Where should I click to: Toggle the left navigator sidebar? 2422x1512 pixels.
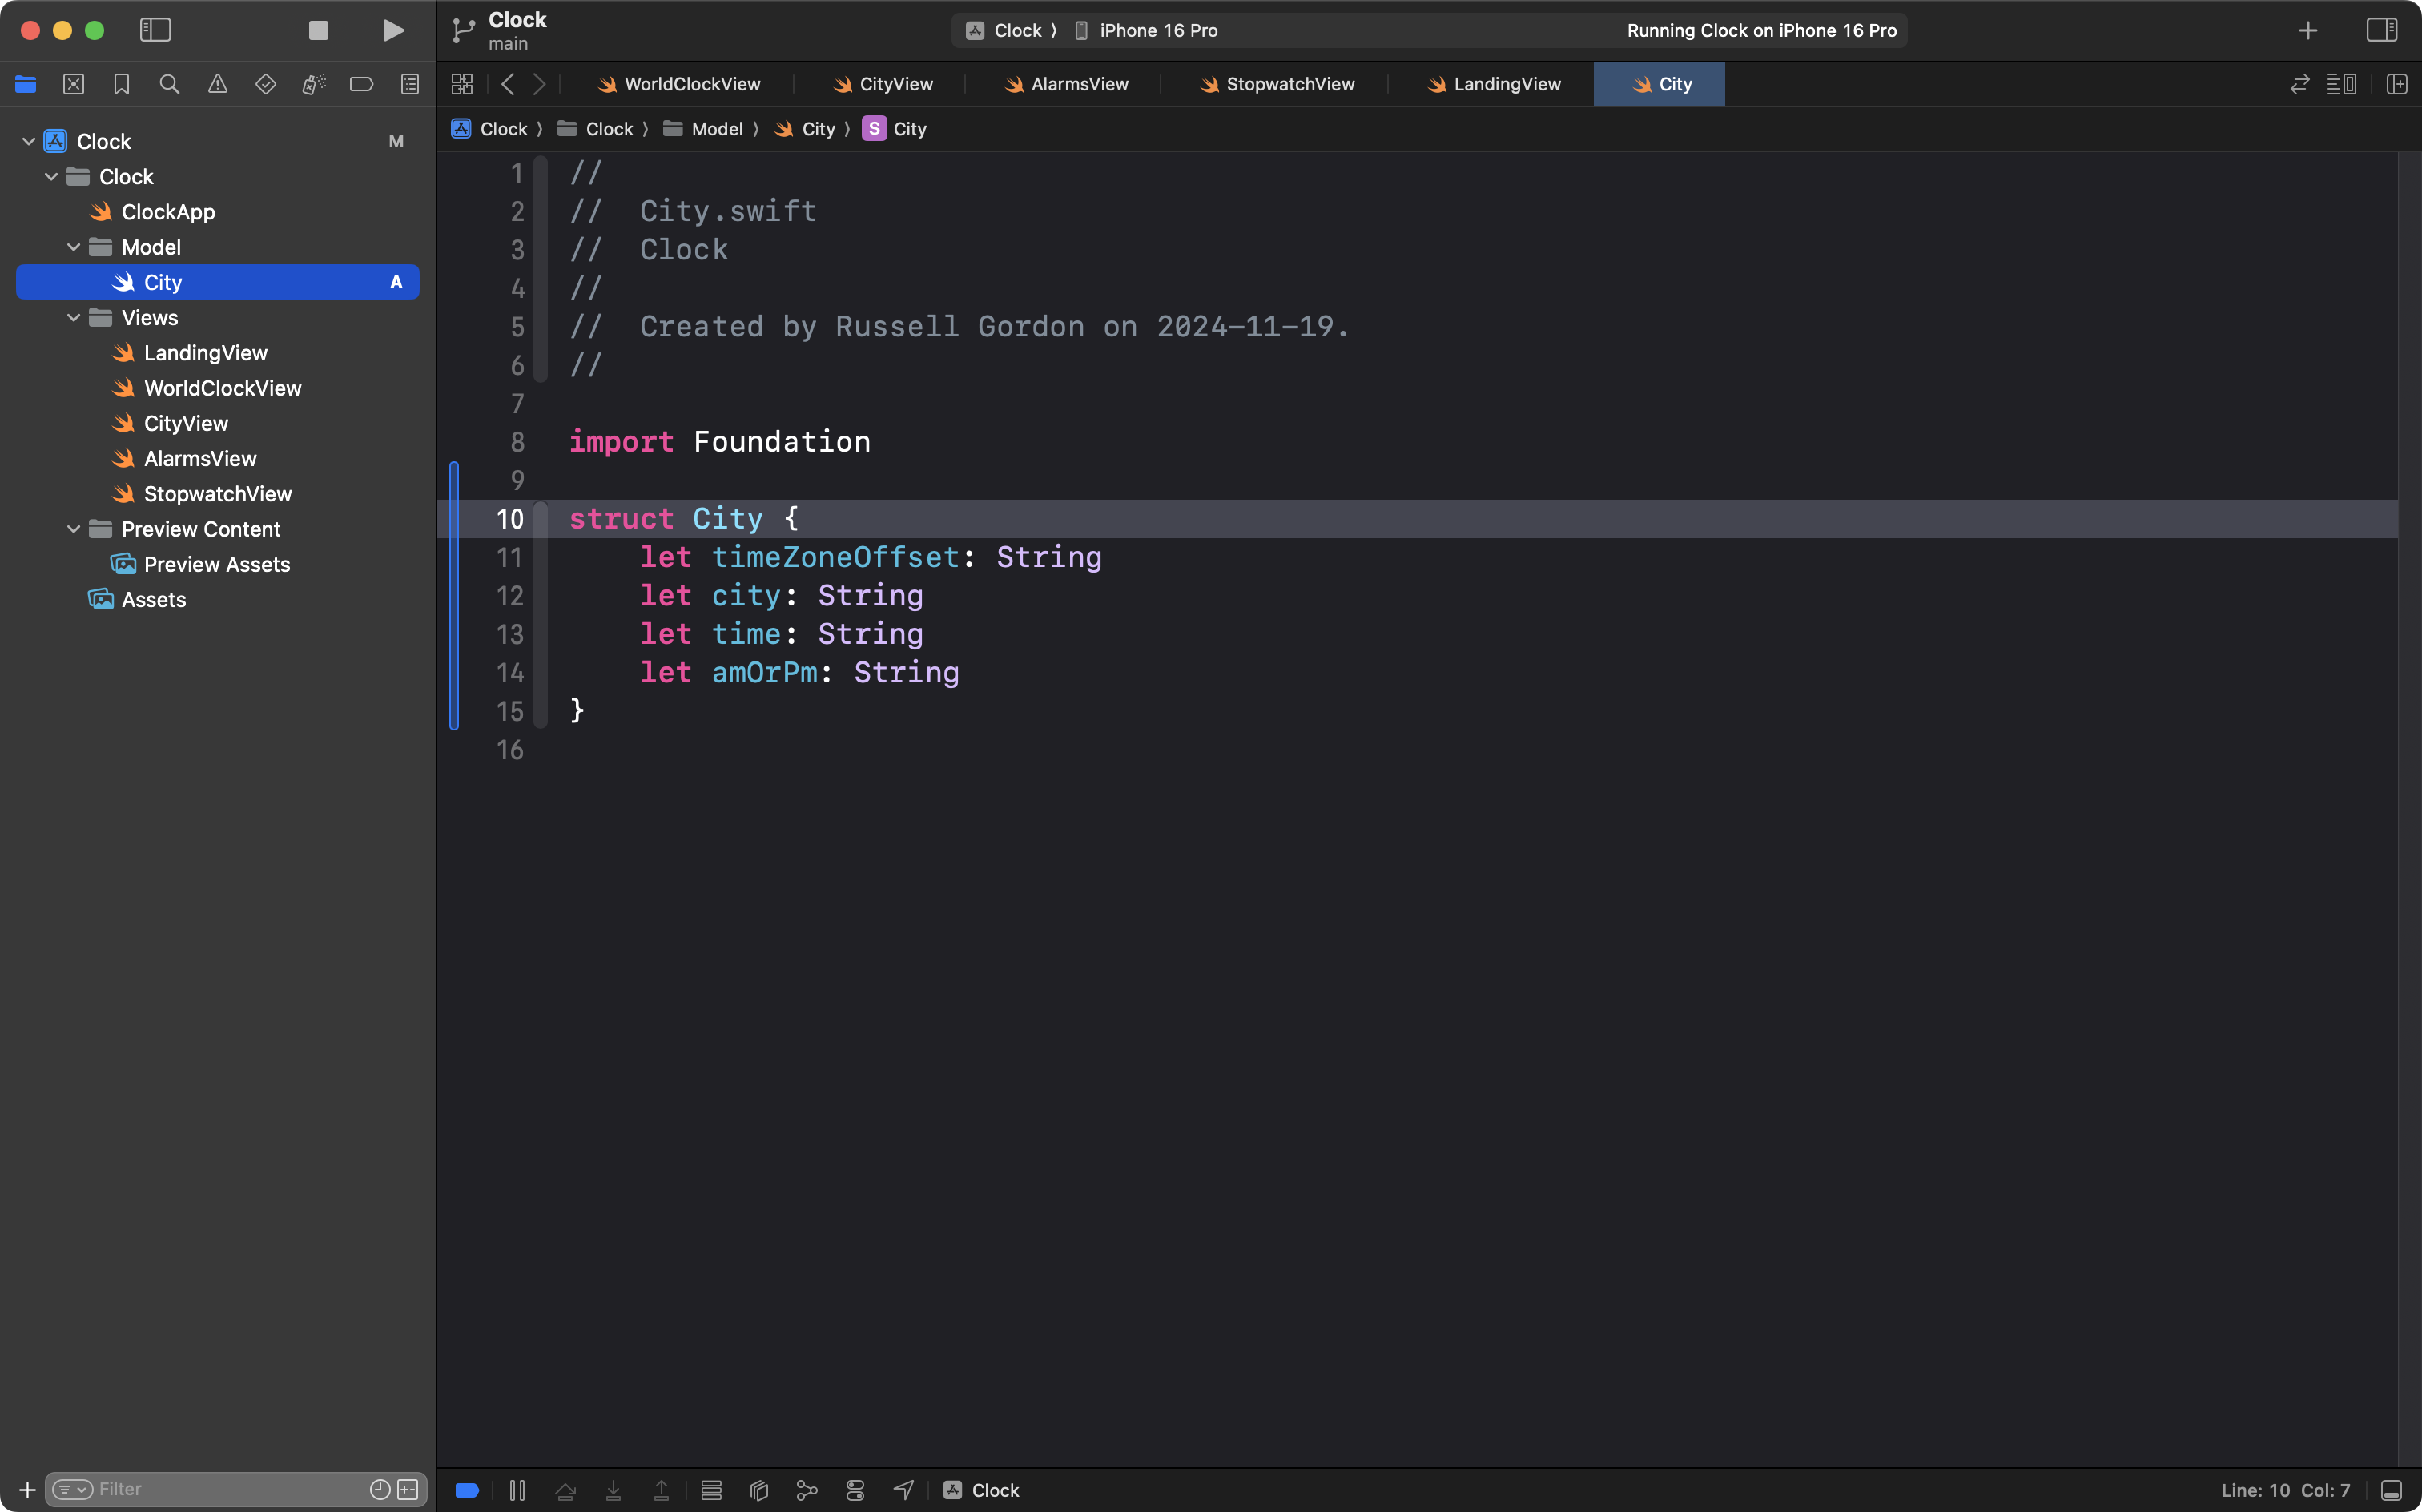tap(155, 31)
